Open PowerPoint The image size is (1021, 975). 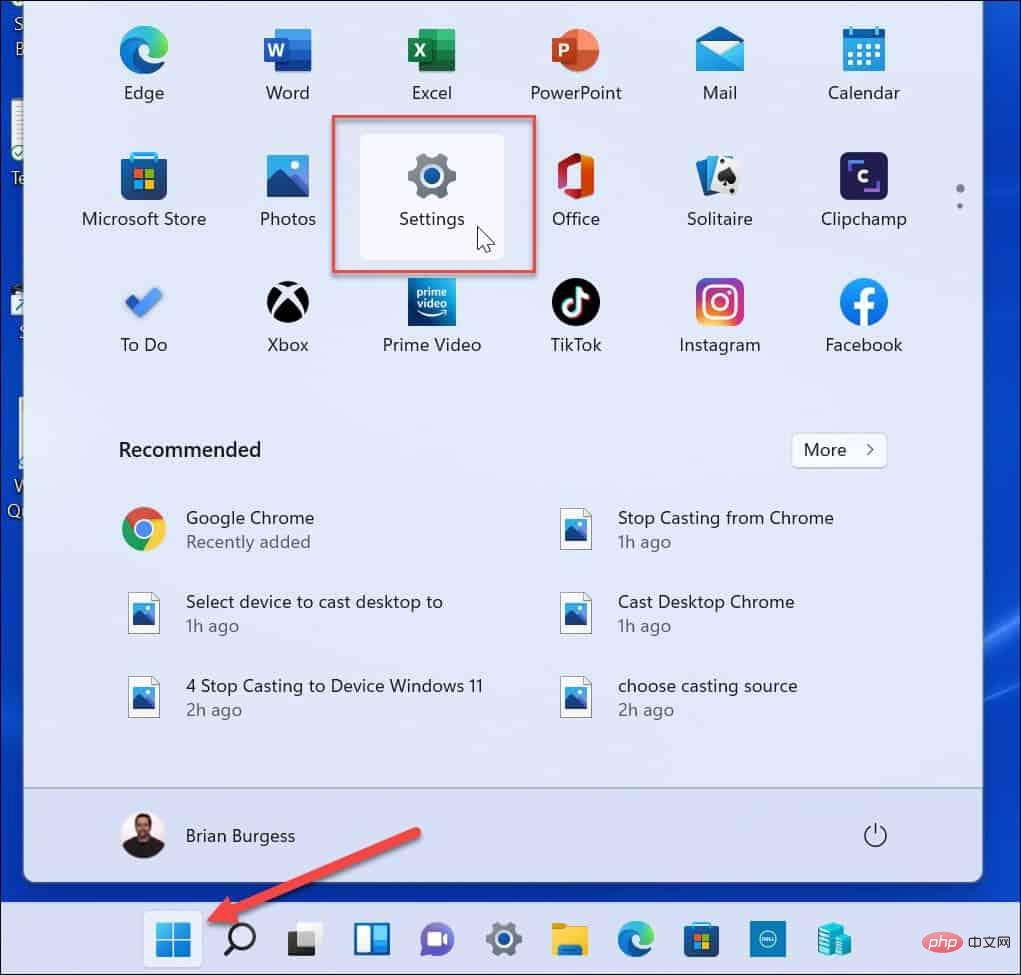[x=575, y=63]
